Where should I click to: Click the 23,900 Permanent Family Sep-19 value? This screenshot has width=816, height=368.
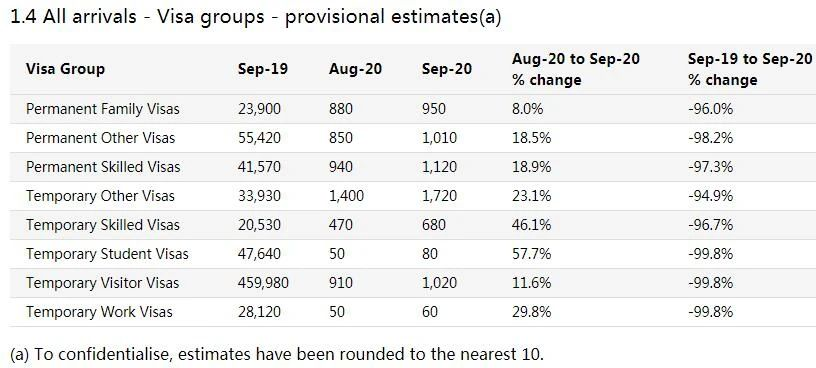click(x=259, y=109)
